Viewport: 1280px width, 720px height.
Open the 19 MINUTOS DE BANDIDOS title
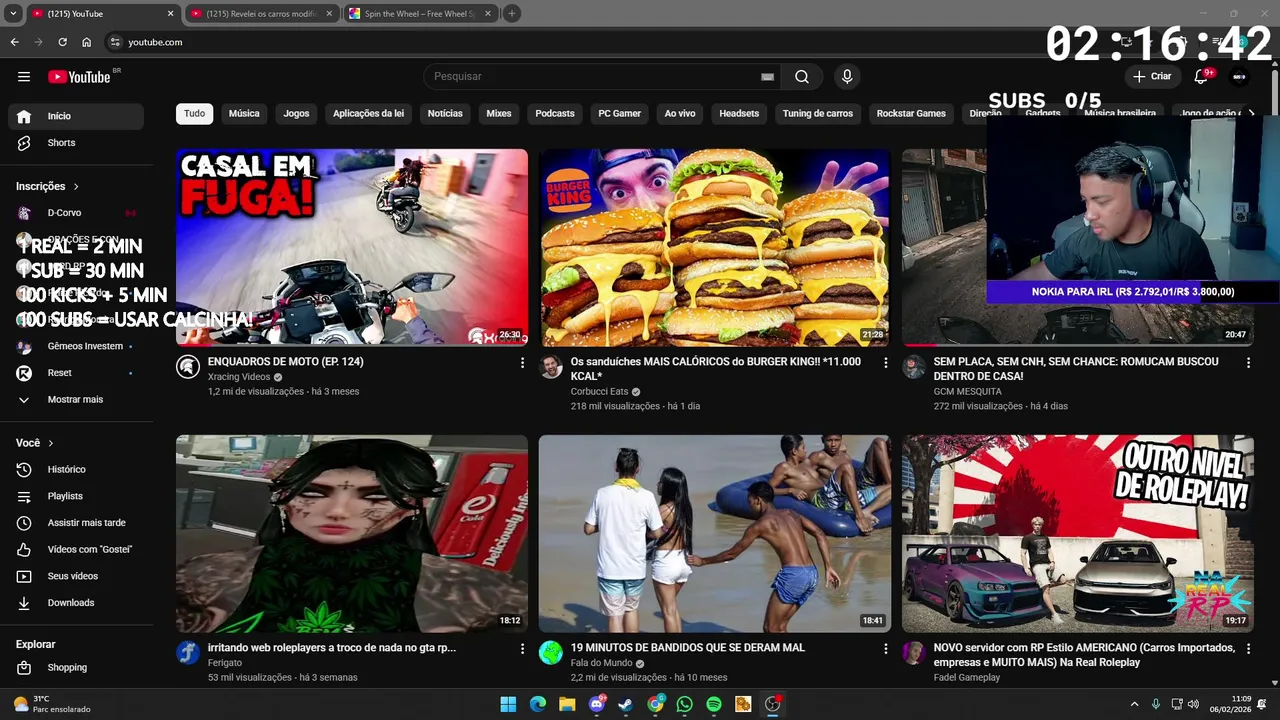click(x=688, y=648)
